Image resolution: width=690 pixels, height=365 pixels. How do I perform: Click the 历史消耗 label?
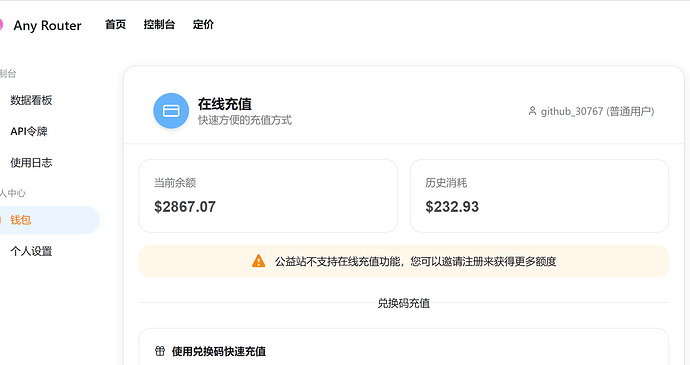(x=446, y=183)
